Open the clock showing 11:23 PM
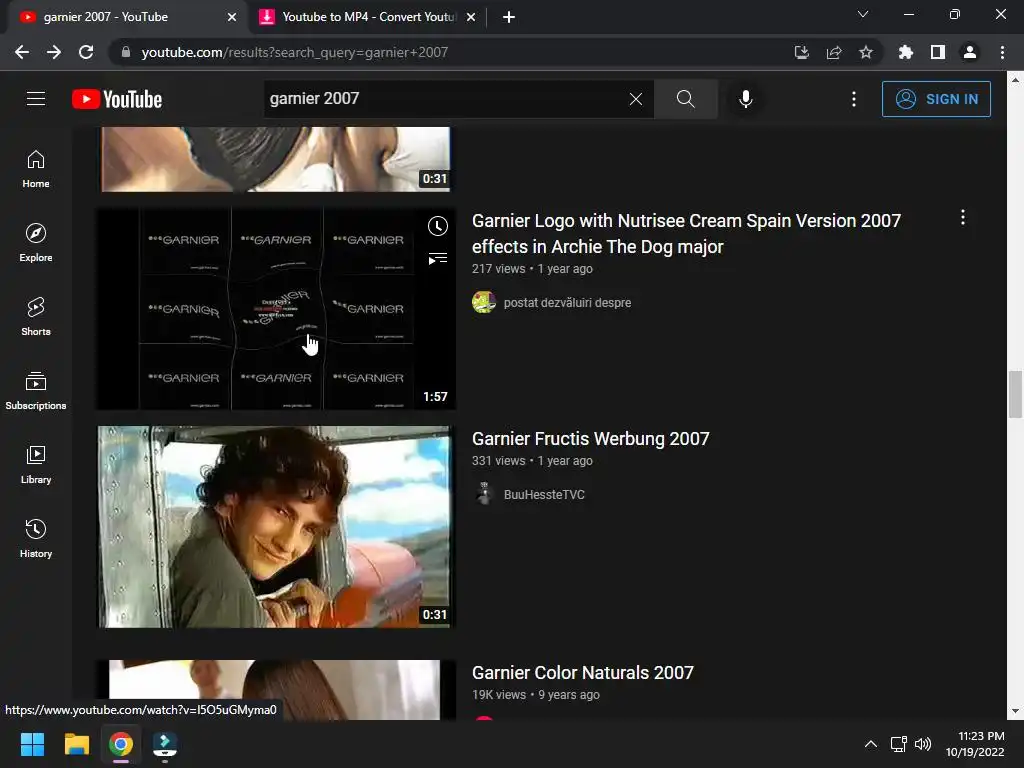This screenshot has height=768, width=1024. coord(975,744)
